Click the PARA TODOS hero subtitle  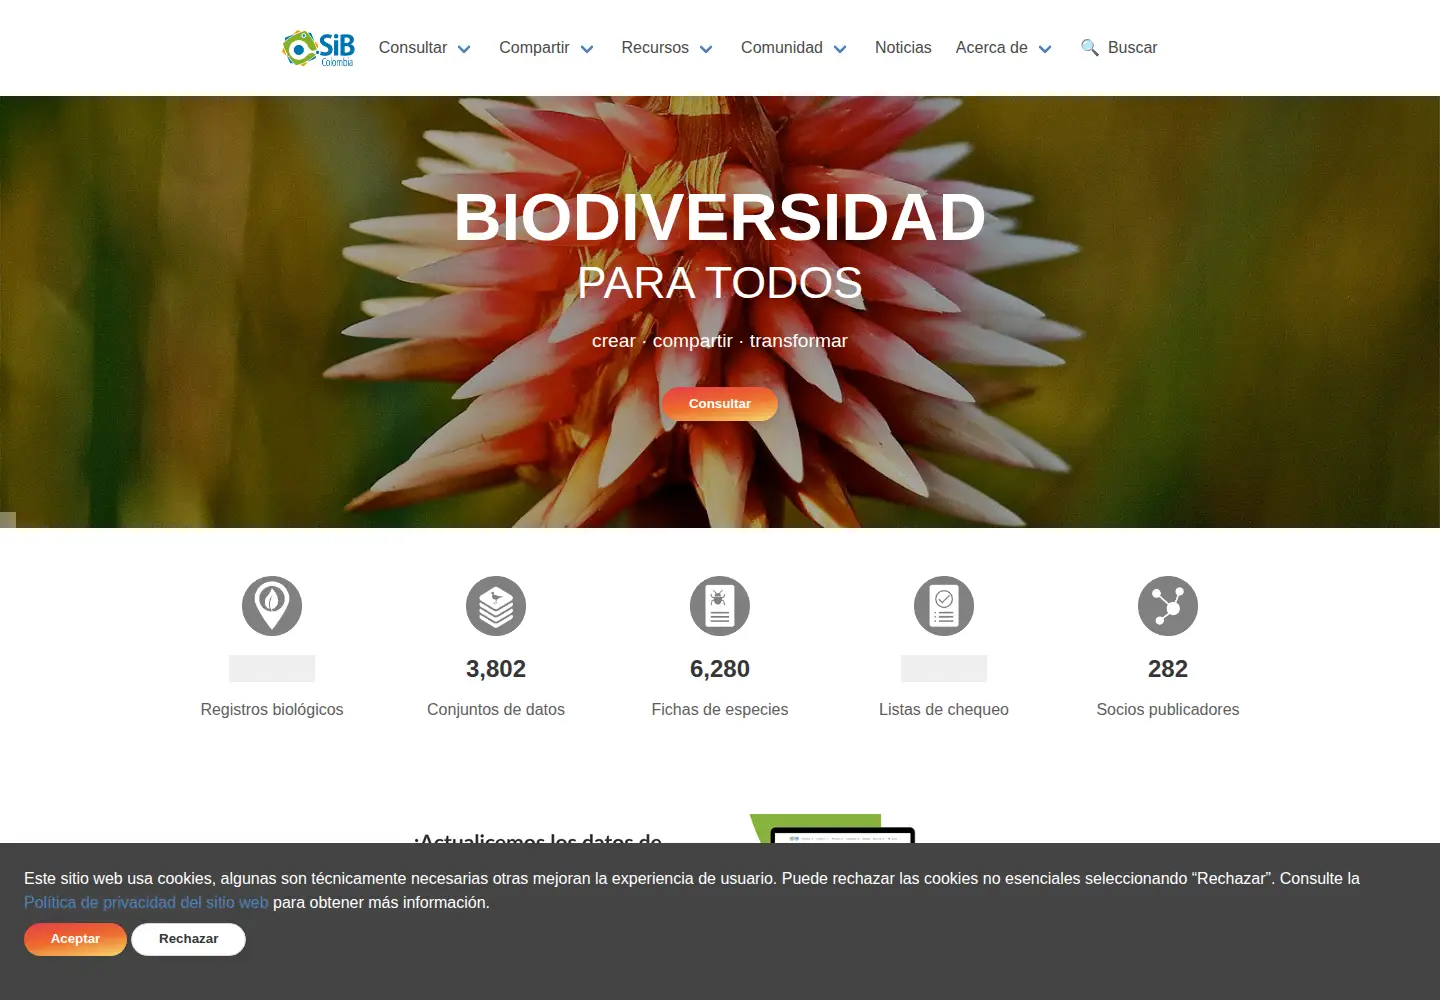point(720,283)
